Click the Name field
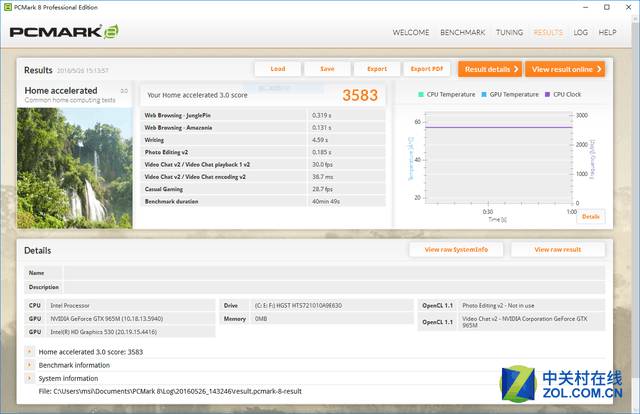Viewport: 640px width, 414px height. (334, 273)
